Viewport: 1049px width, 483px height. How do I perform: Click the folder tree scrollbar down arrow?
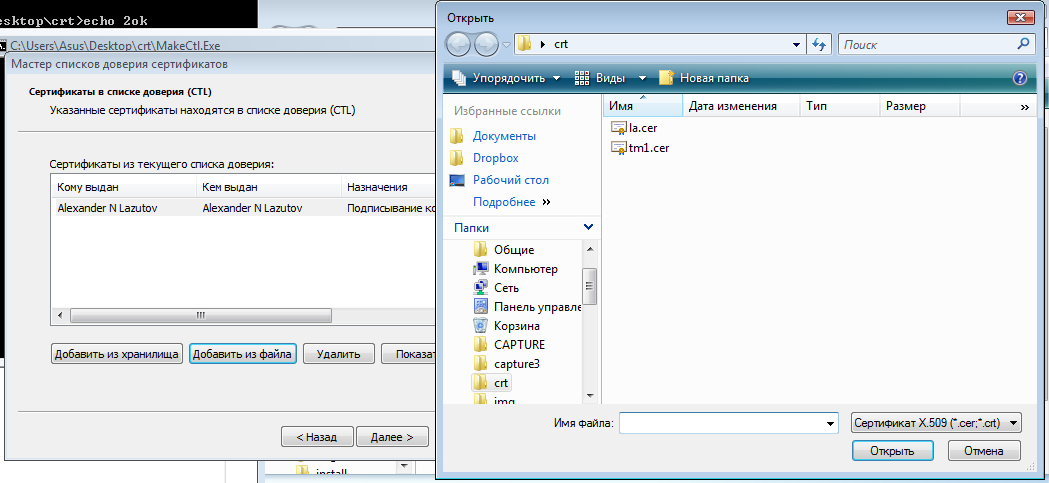[x=589, y=395]
